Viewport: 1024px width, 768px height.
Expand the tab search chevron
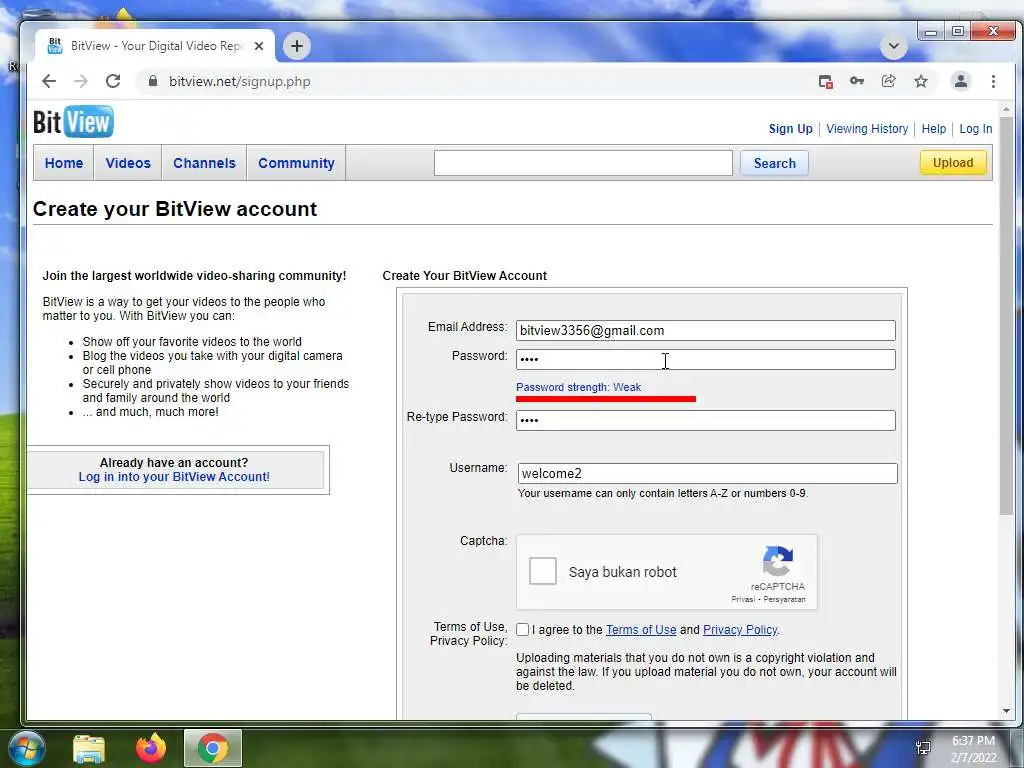pos(893,46)
